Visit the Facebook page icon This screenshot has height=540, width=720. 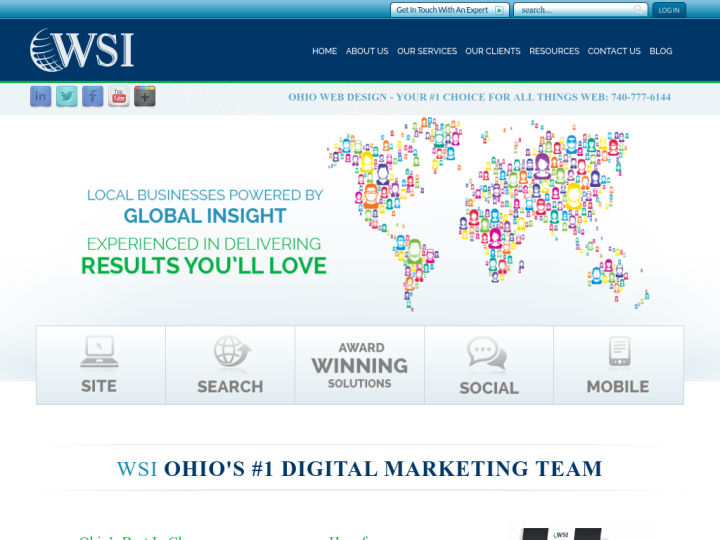93,97
